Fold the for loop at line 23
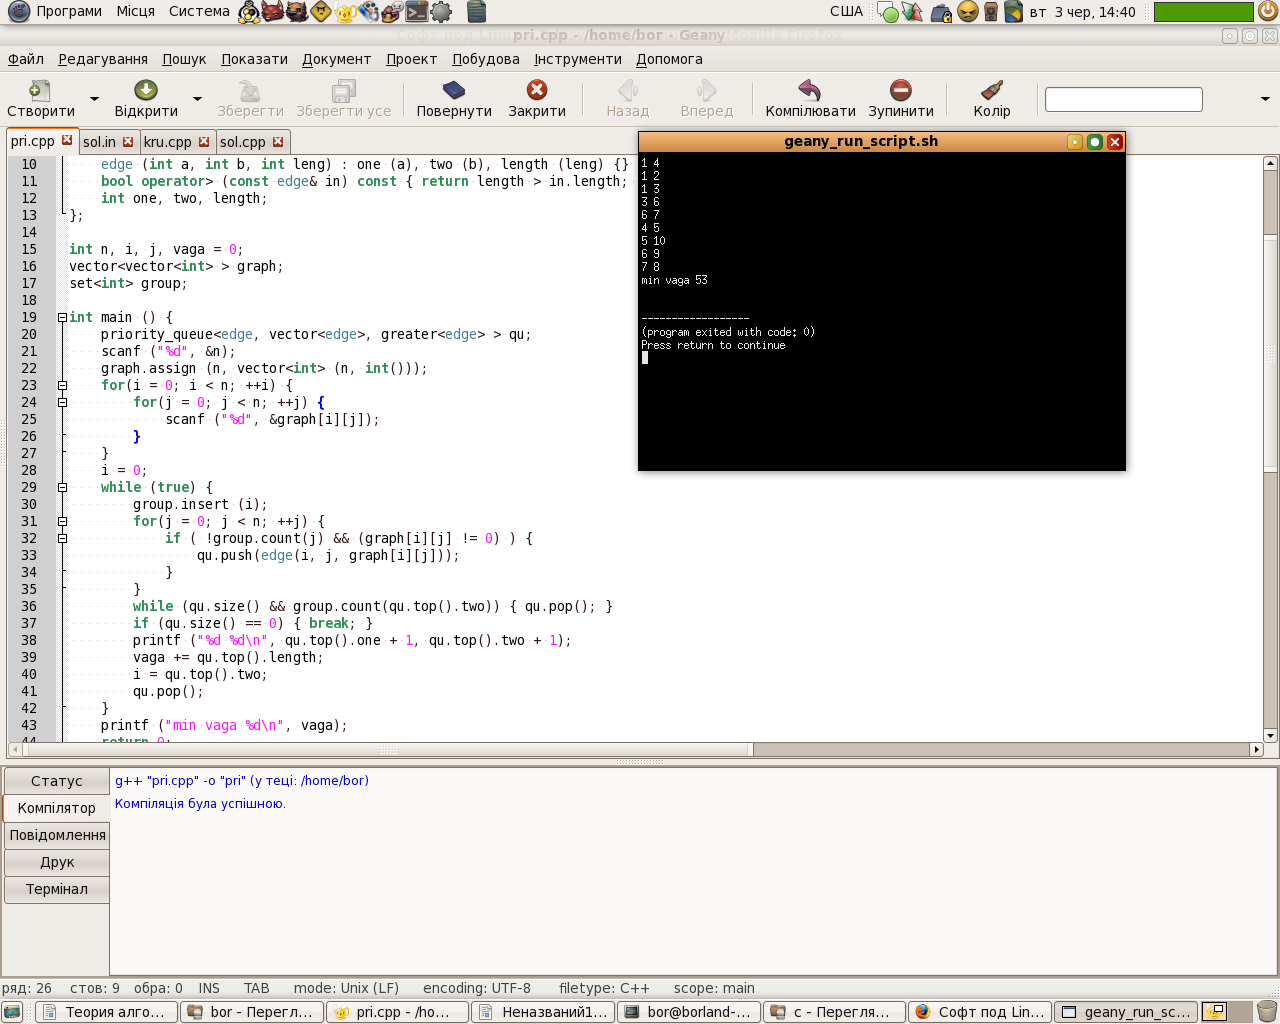 (x=62, y=385)
